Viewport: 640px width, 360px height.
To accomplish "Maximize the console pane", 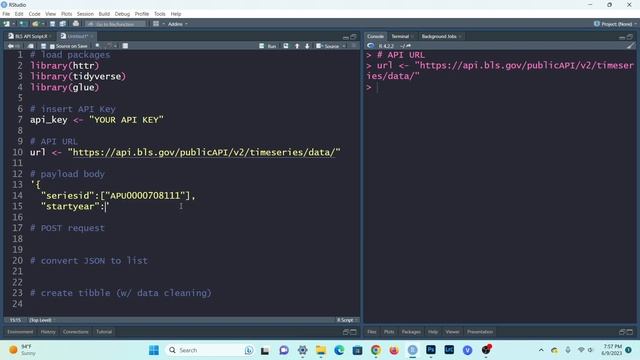I will pos(630,37).
